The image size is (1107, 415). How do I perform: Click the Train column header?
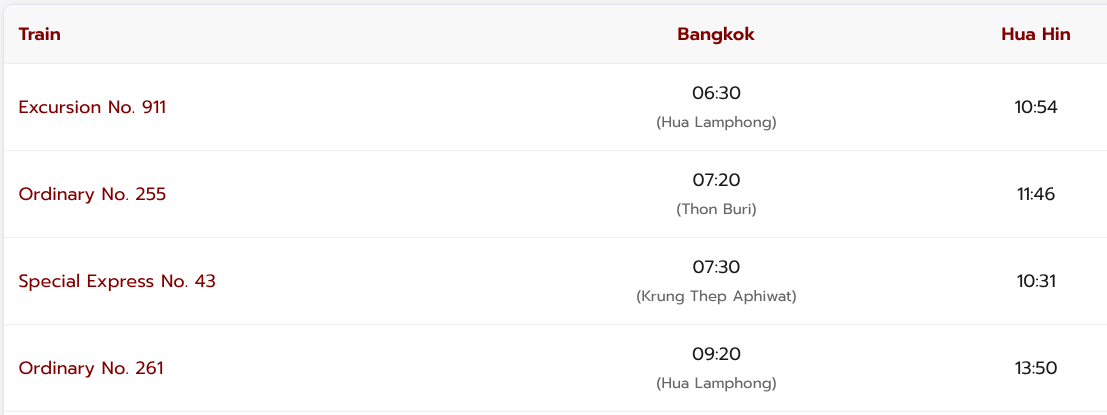click(40, 34)
